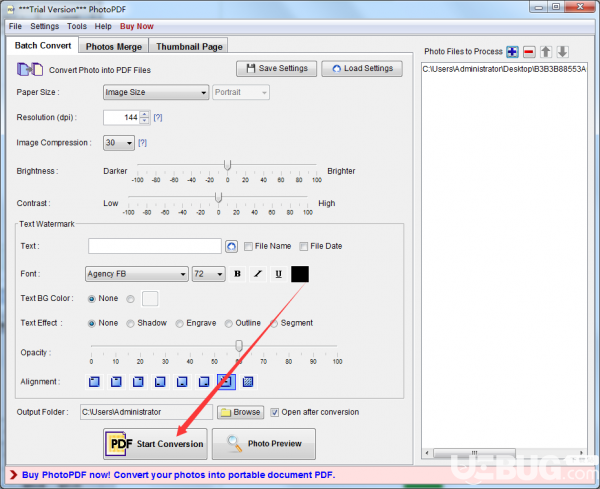Select sixth alignment icon, bottom-right
This screenshot has width=600, height=489.
click(x=204, y=382)
